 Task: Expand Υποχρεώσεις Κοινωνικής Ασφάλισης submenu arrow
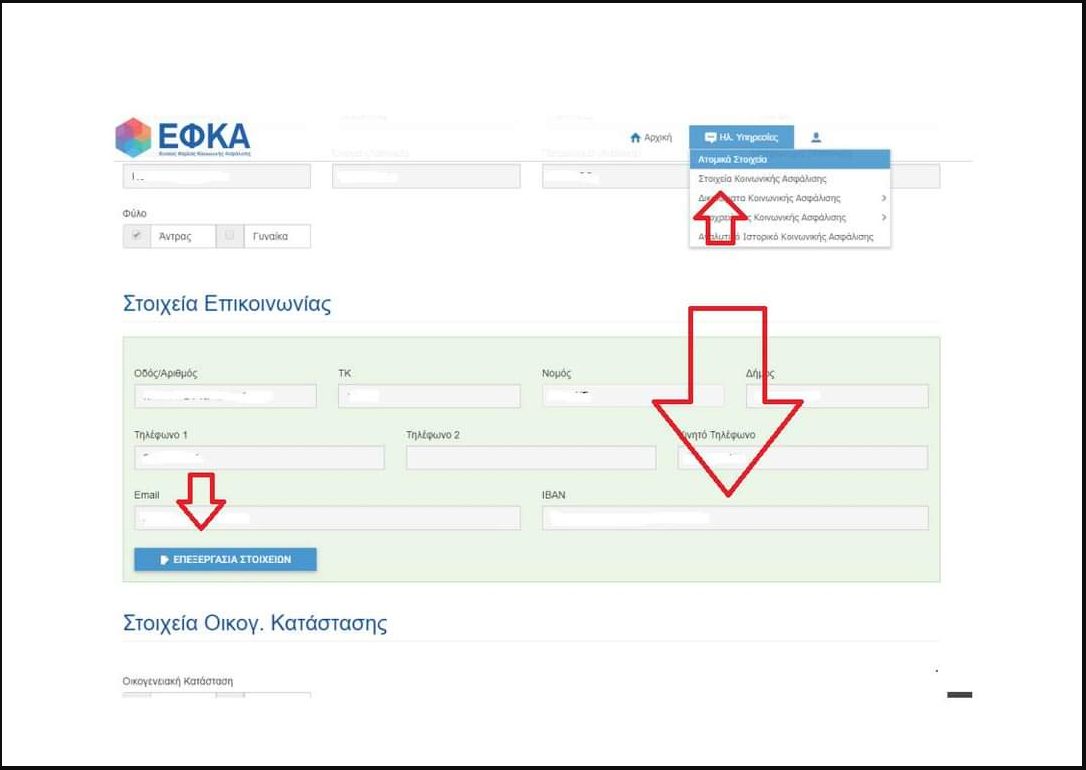click(x=884, y=217)
